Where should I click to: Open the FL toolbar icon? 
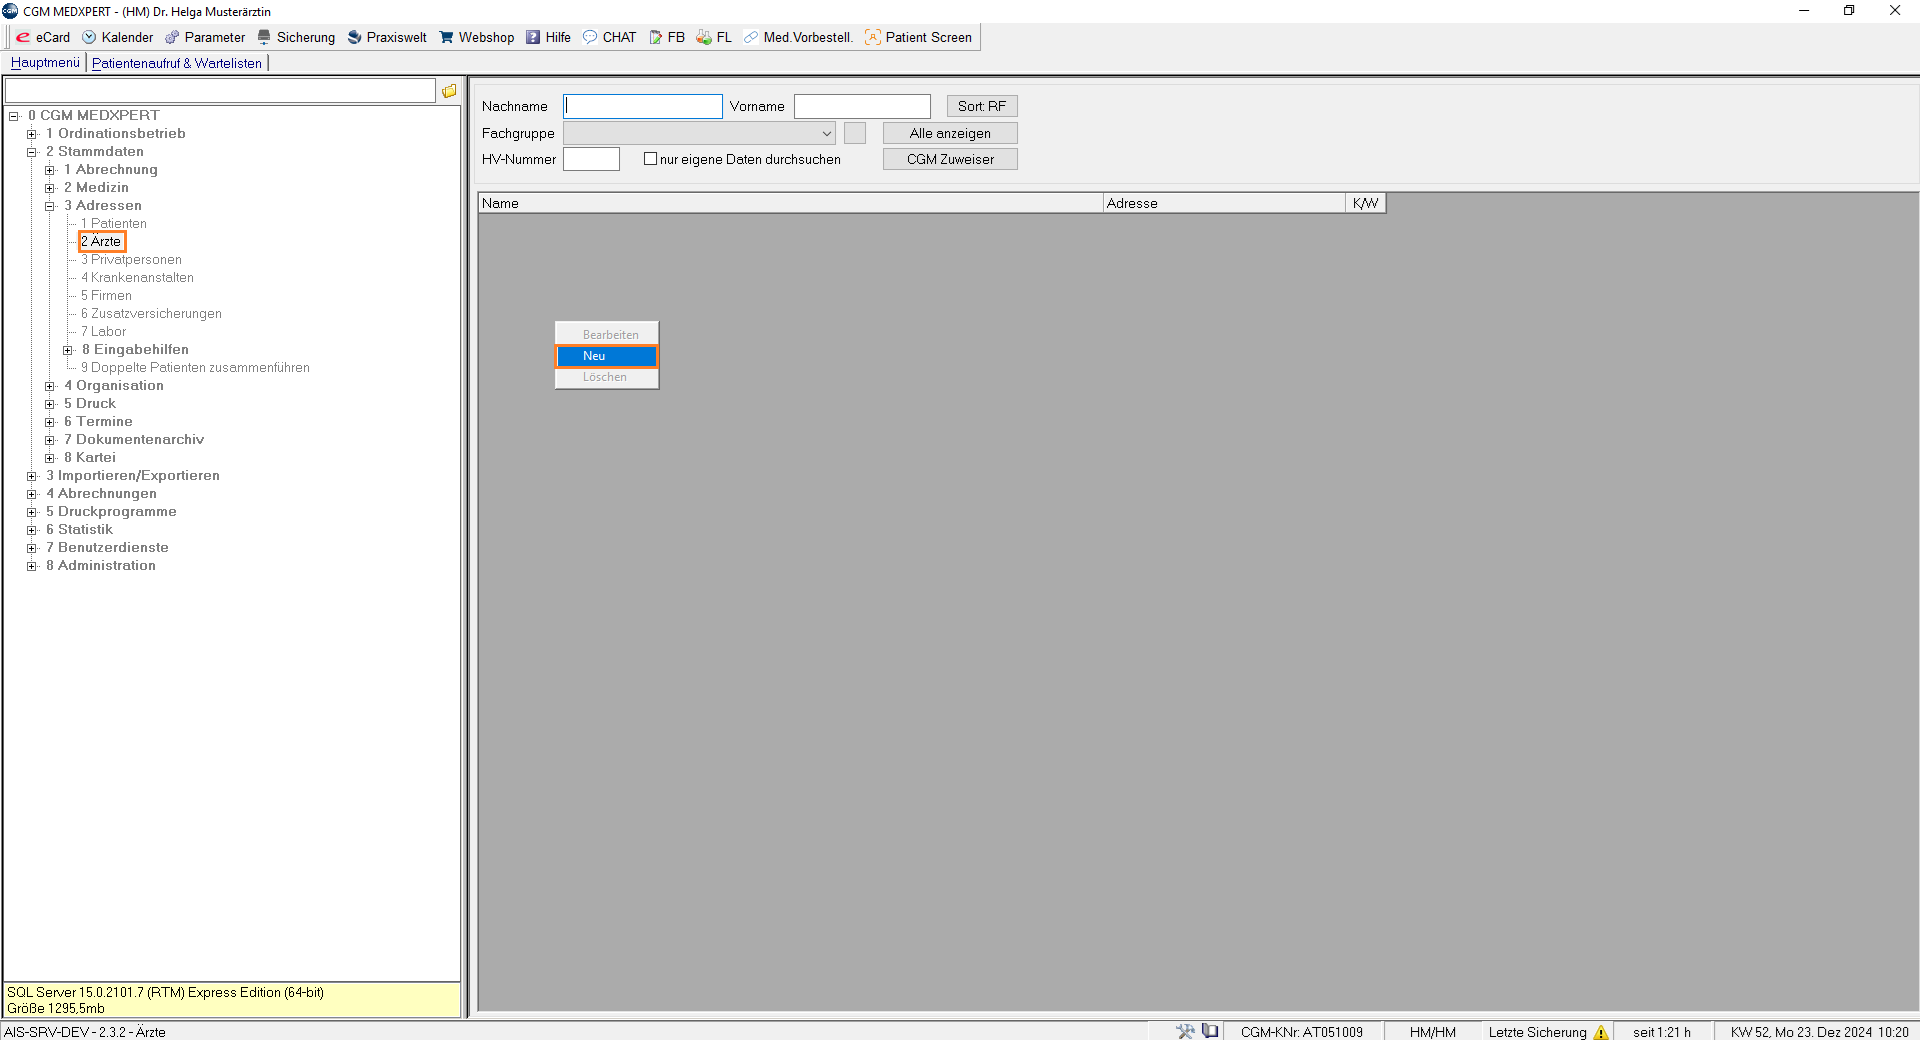point(704,37)
